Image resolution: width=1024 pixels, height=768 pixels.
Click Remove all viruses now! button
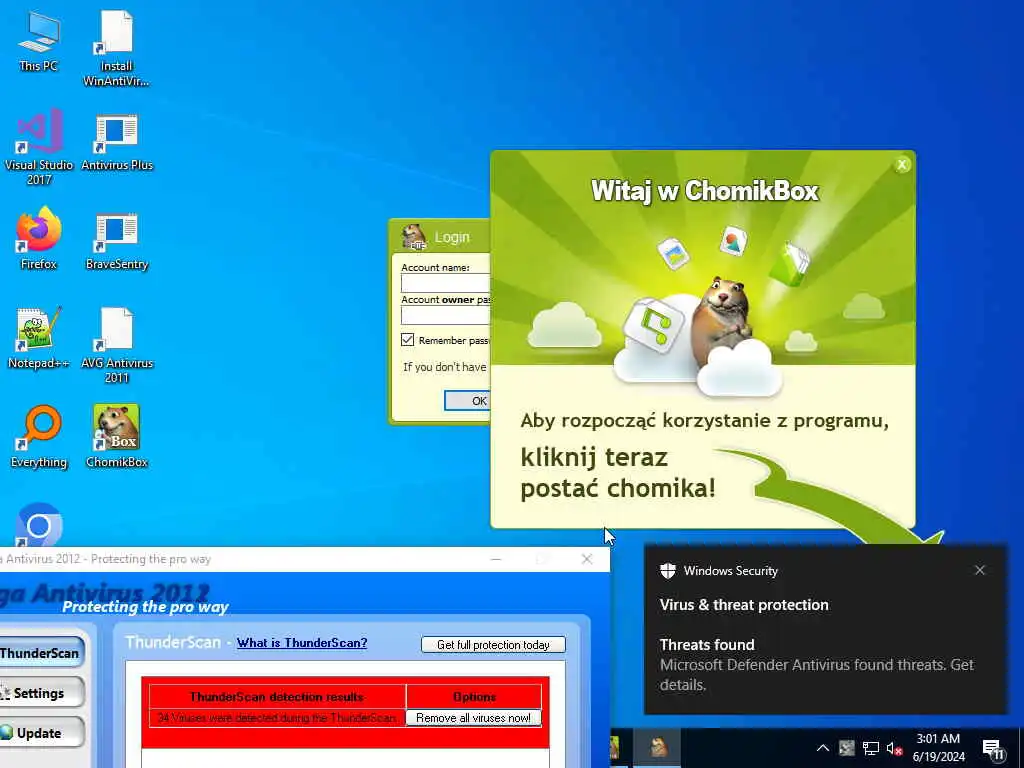pyautogui.click(x=473, y=718)
